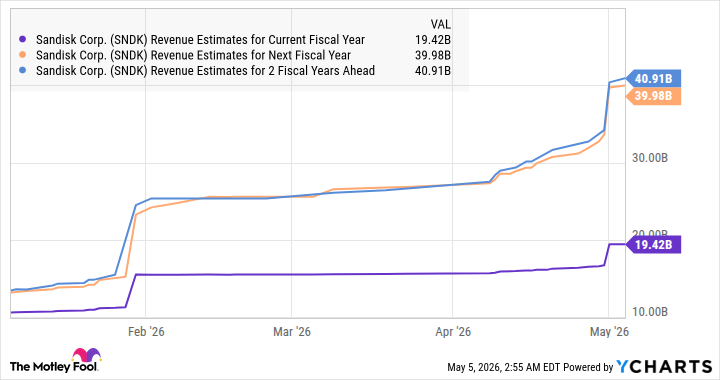Click the 10.00B y-axis label
The image size is (720, 380).
point(650,312)
